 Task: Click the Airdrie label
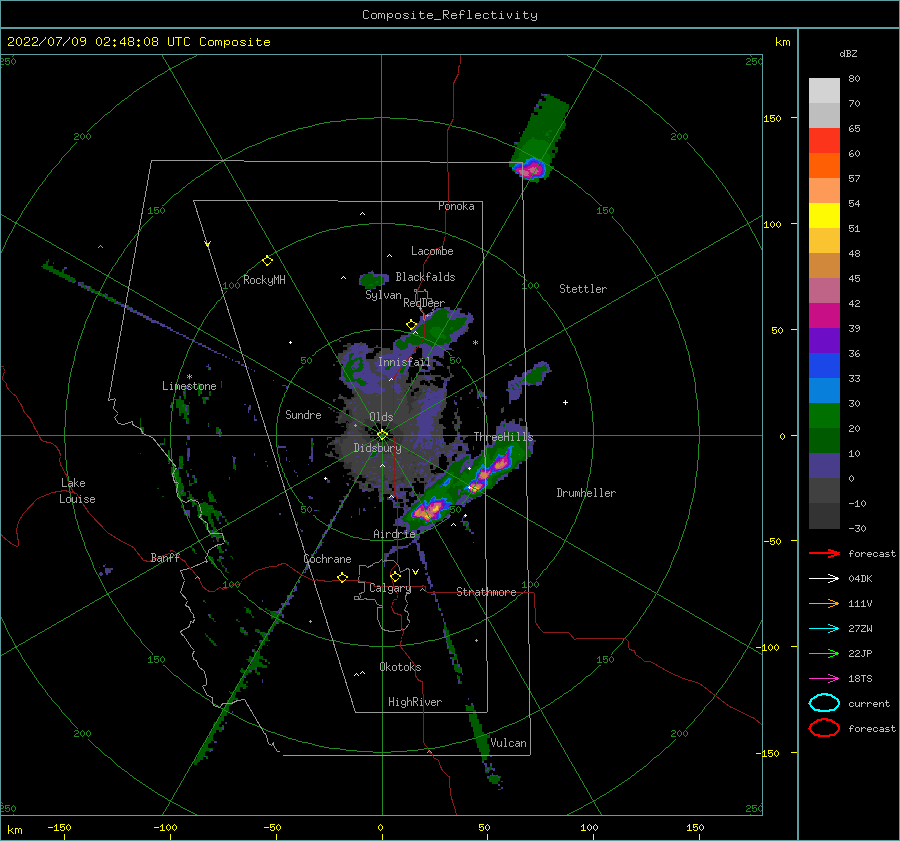click(394, 534)
